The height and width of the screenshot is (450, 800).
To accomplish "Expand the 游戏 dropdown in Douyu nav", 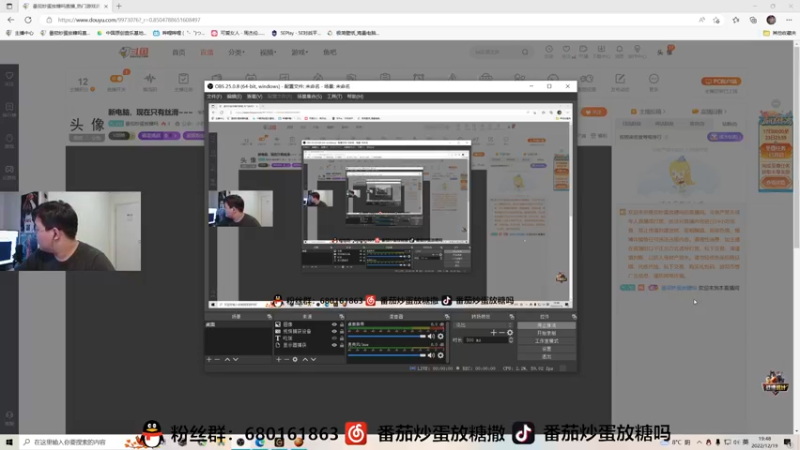I will pyautogui.click(x=299, y=52).
